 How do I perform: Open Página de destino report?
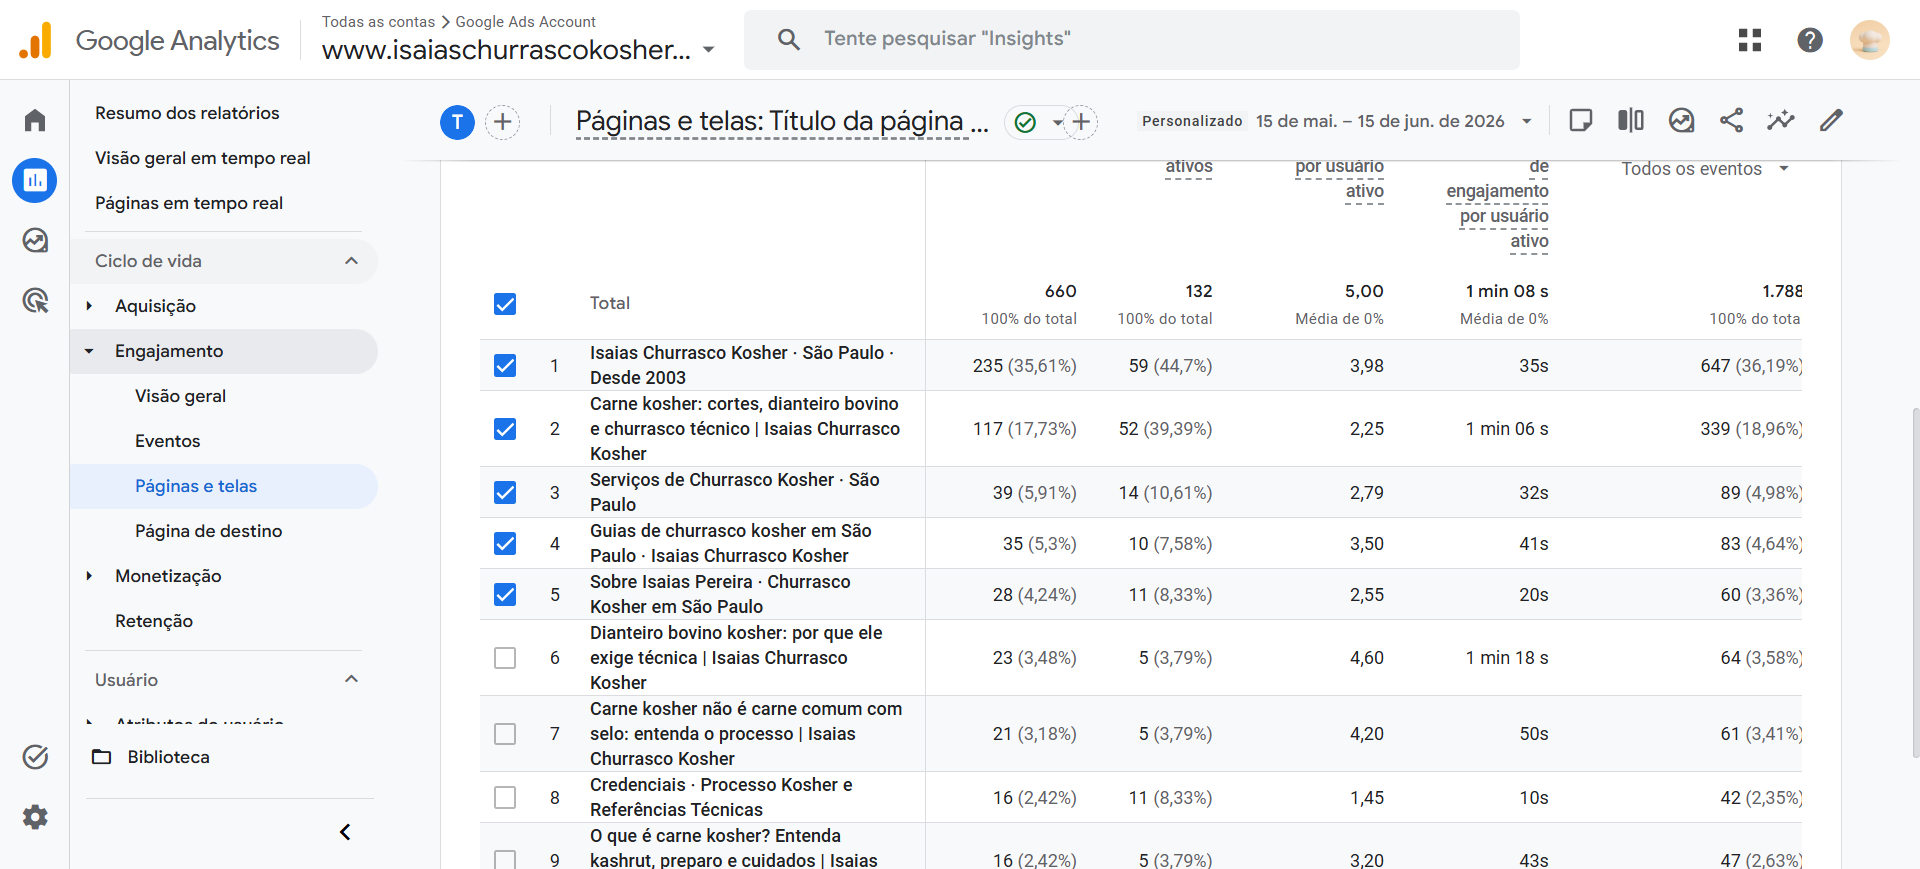pos(209,531)
